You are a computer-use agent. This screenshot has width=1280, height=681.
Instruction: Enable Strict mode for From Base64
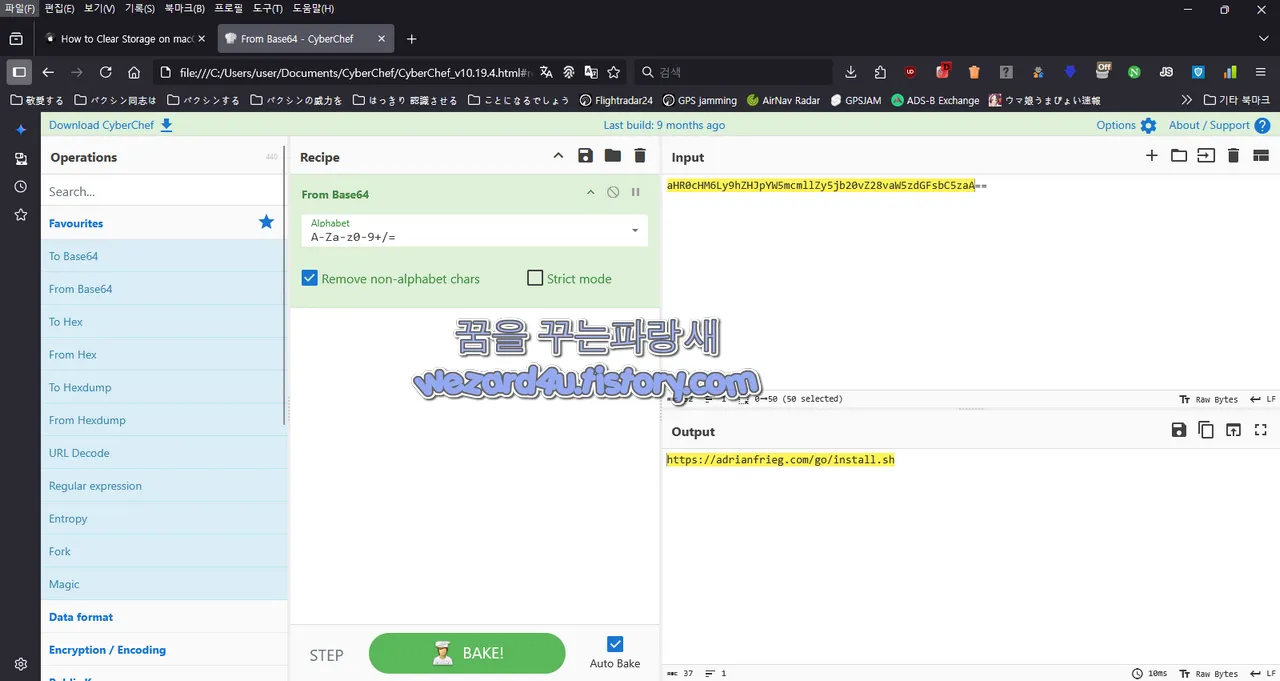coord(535,278)
